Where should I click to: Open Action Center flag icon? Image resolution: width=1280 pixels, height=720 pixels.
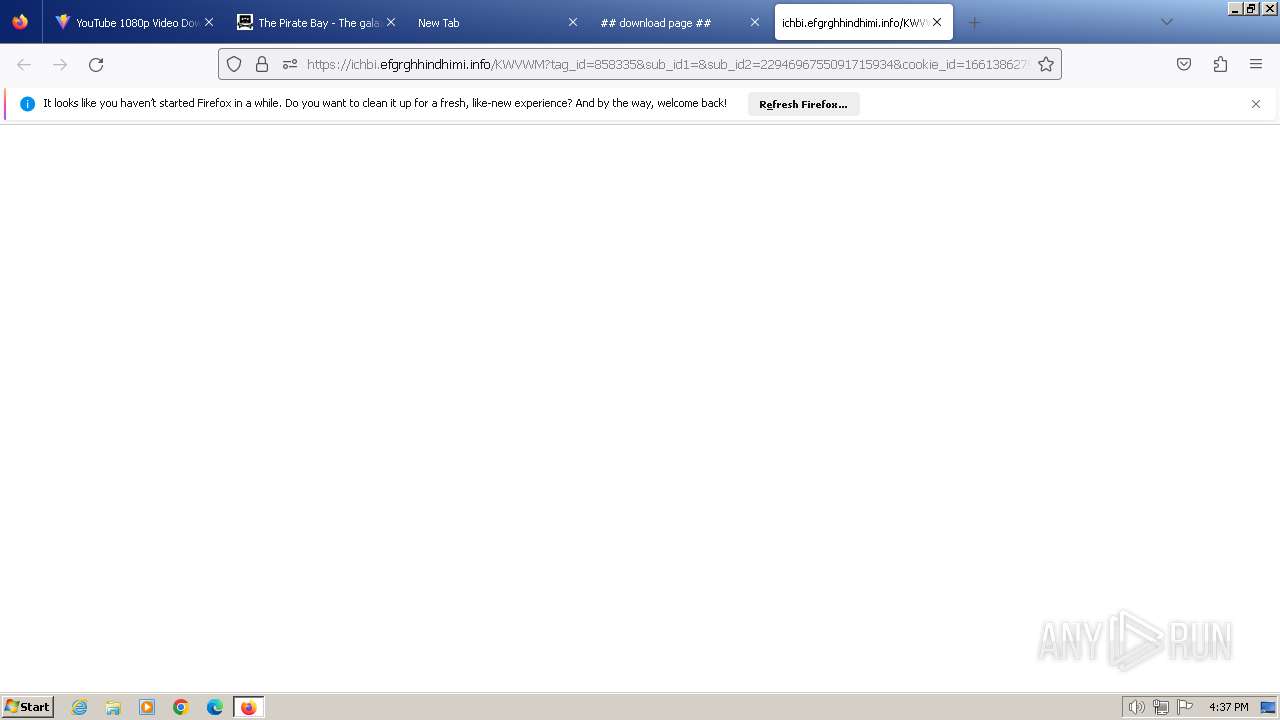point(1185,707)
